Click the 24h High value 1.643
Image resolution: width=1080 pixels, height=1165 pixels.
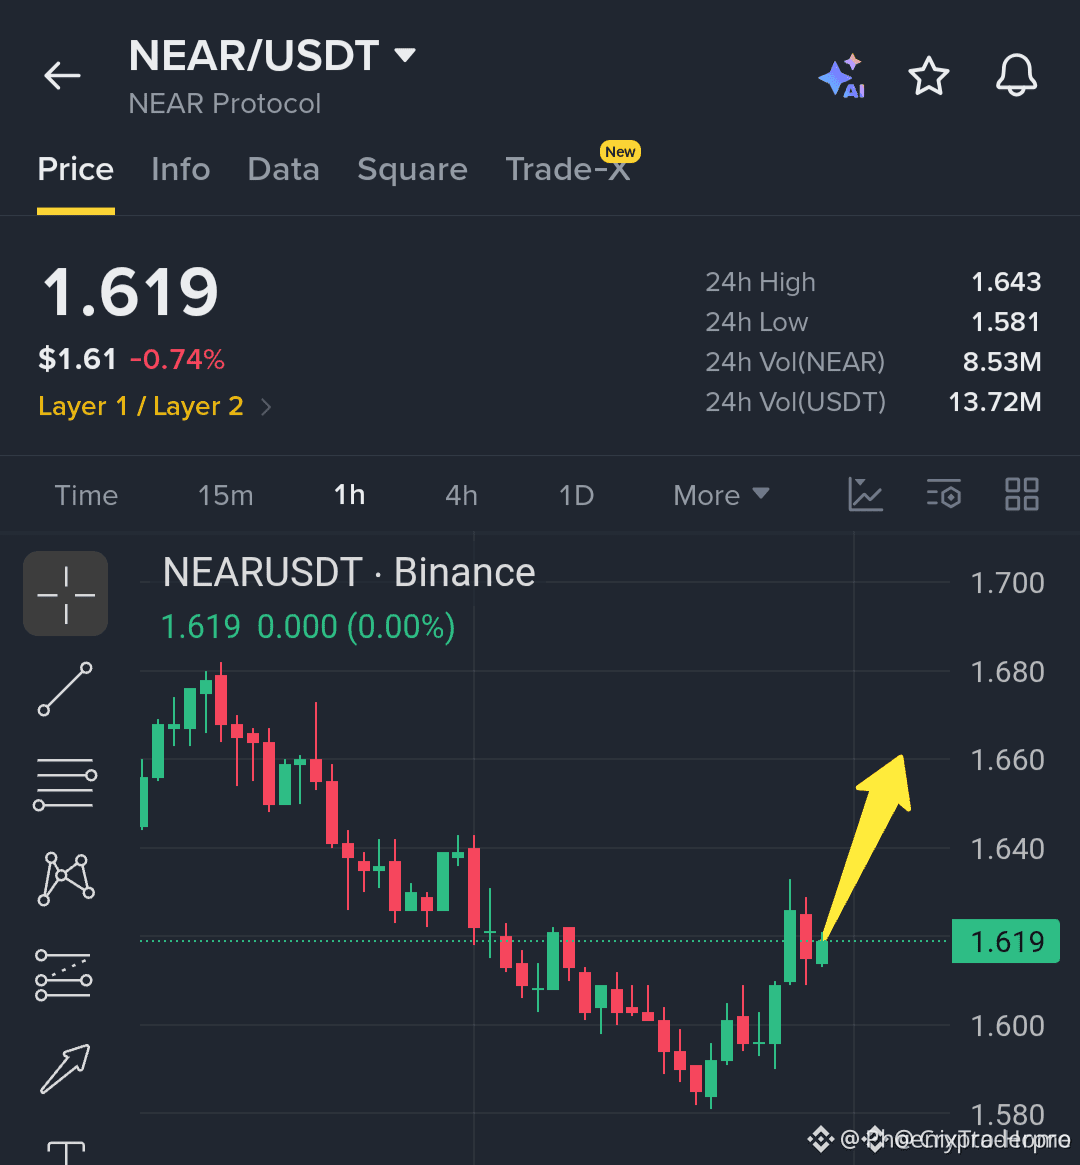tap(1006, 282)
